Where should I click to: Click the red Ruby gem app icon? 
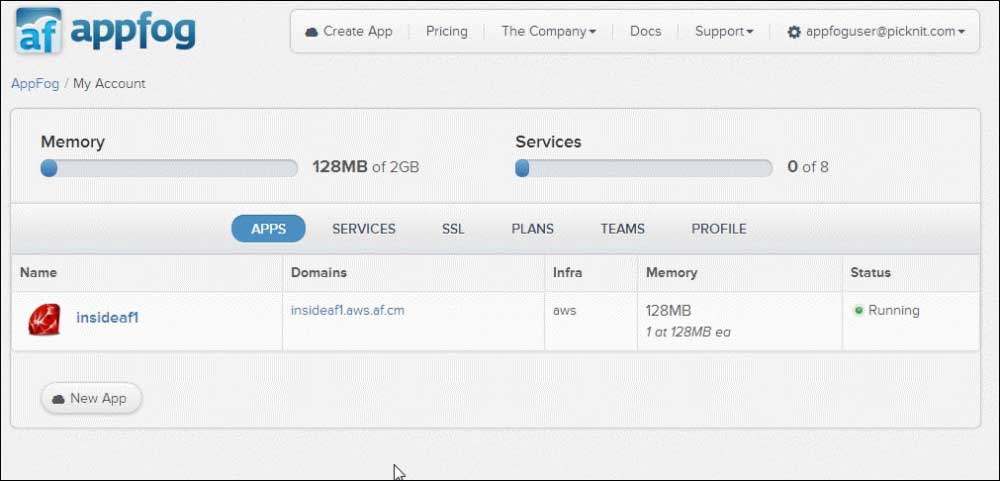pyautogui.click(x=44, y=320)
